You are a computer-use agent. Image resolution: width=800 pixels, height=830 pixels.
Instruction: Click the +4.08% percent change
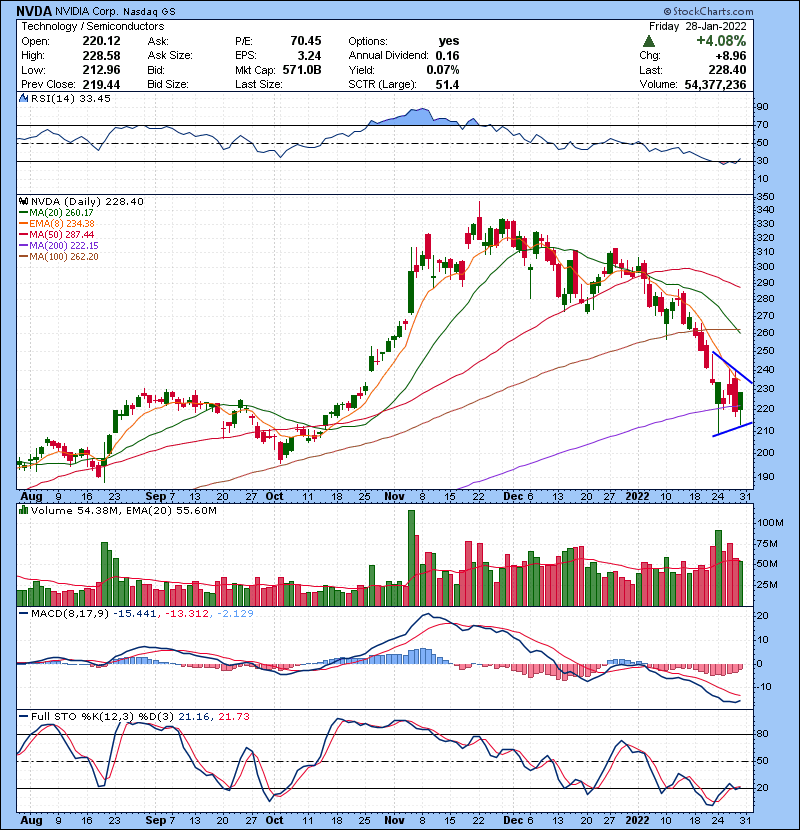coord(721,41)
